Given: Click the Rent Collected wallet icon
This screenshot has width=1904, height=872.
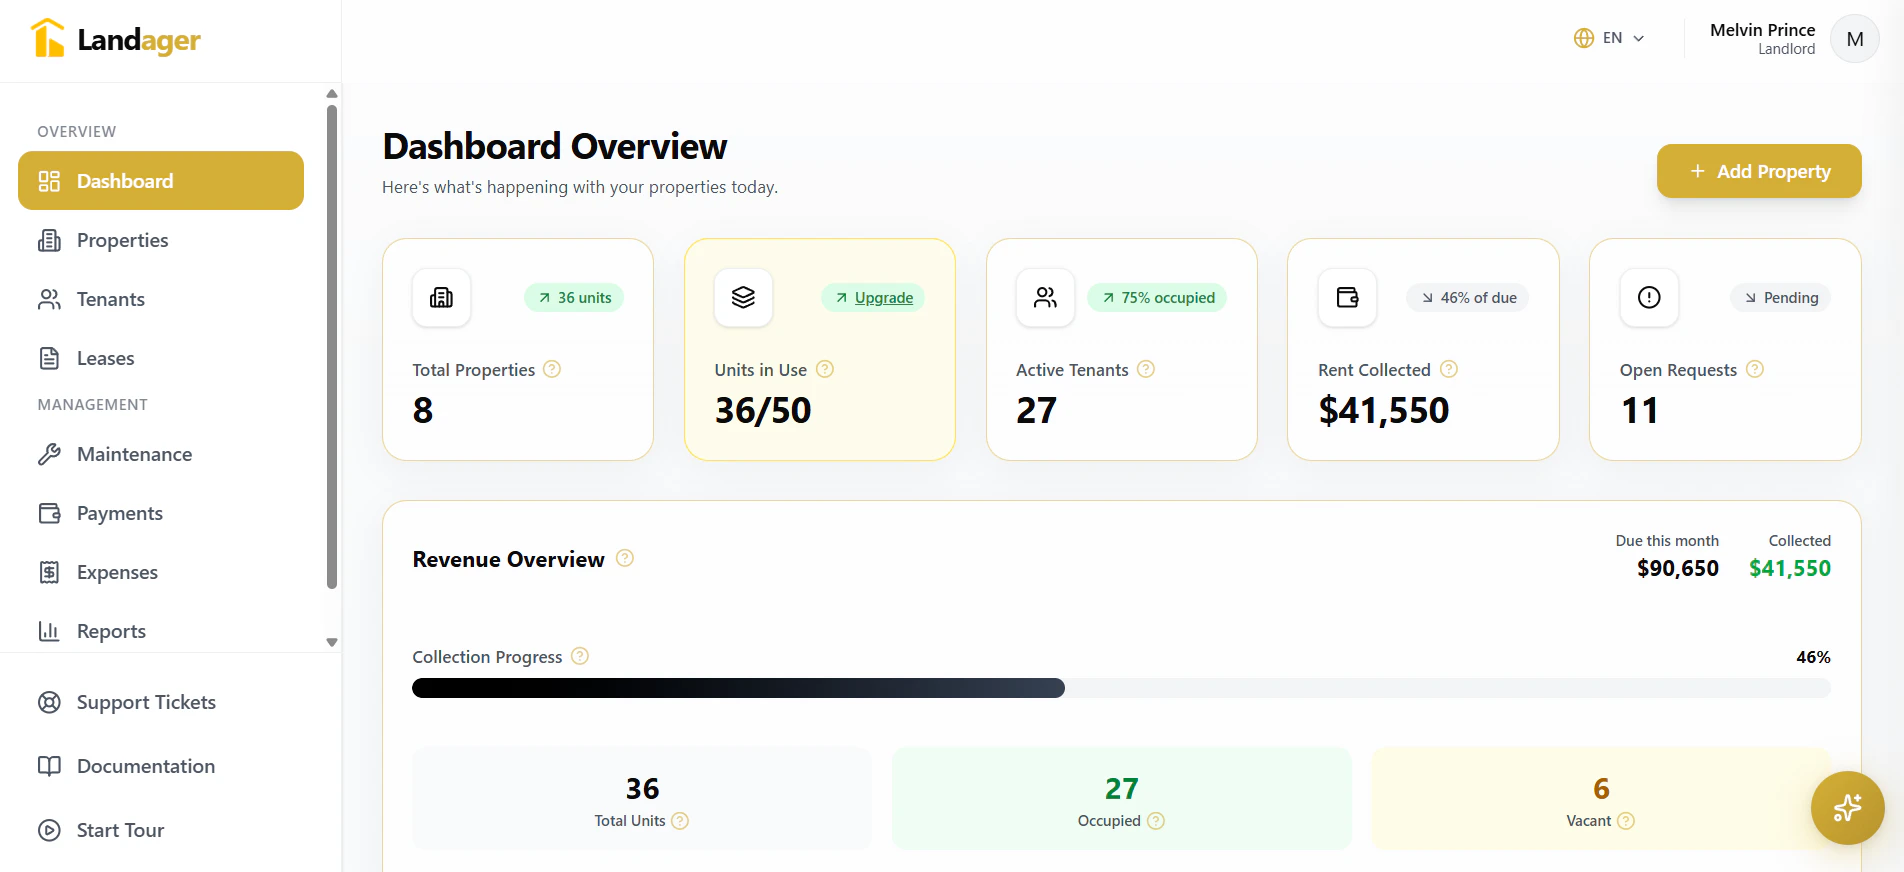Looking at the screenshot, I should pos(1347,297).
